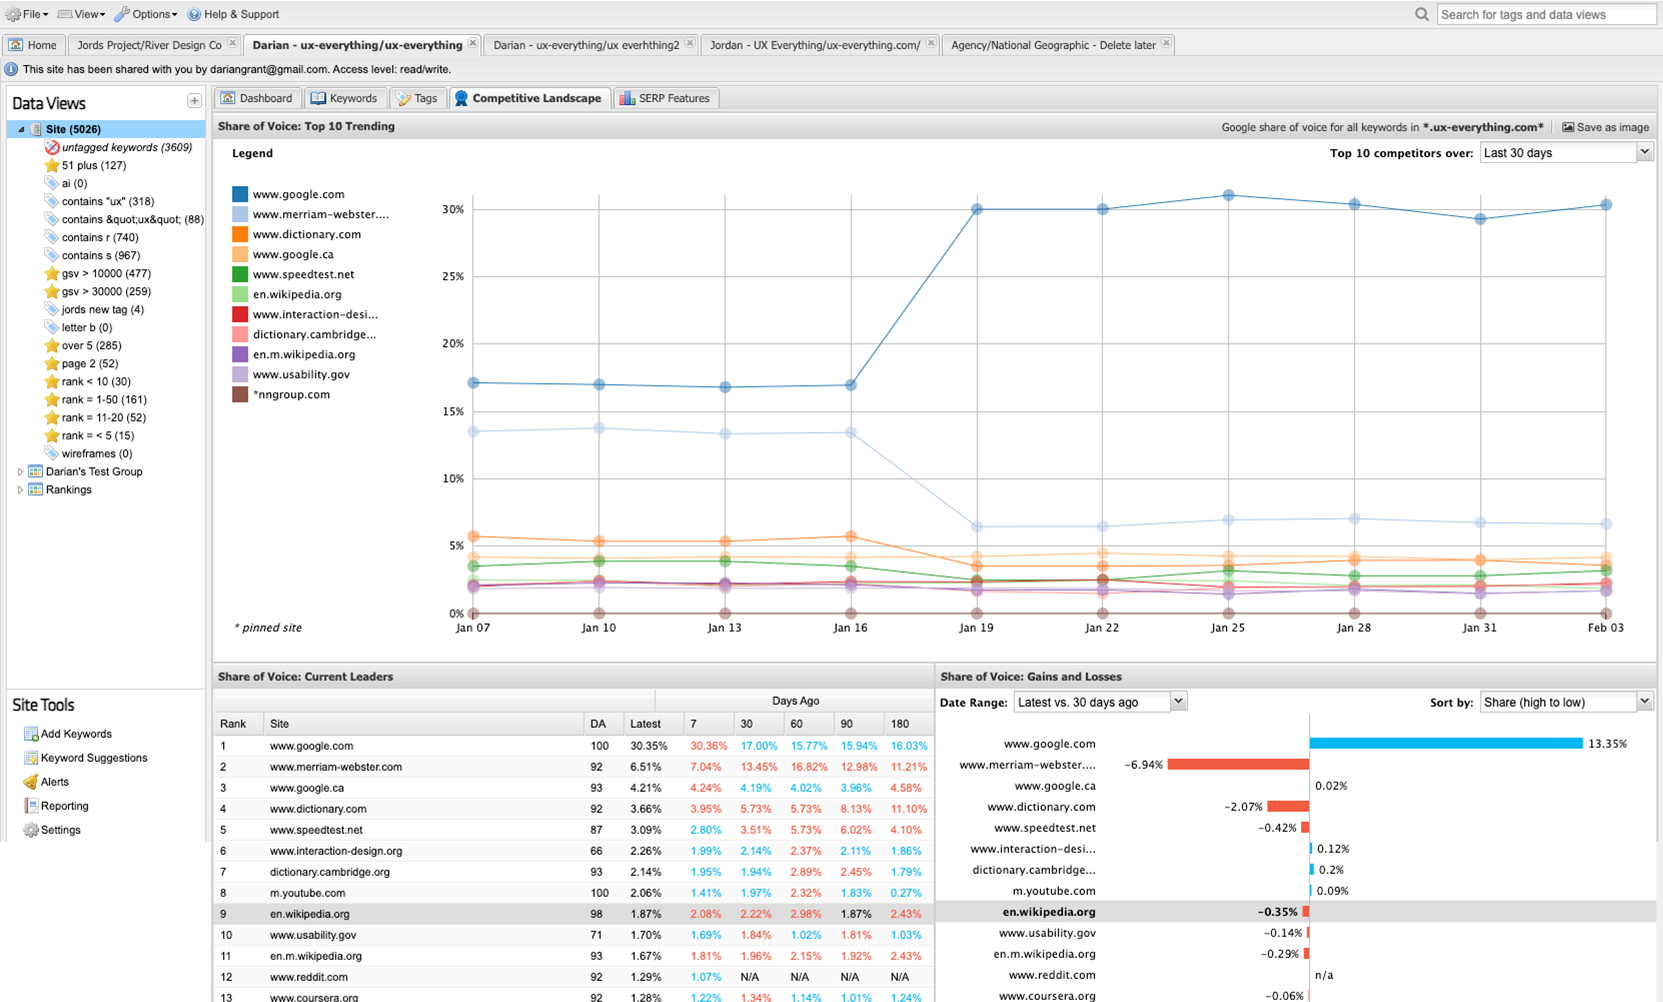Click the star icon for page 2 (52)

tap(52, 363)
